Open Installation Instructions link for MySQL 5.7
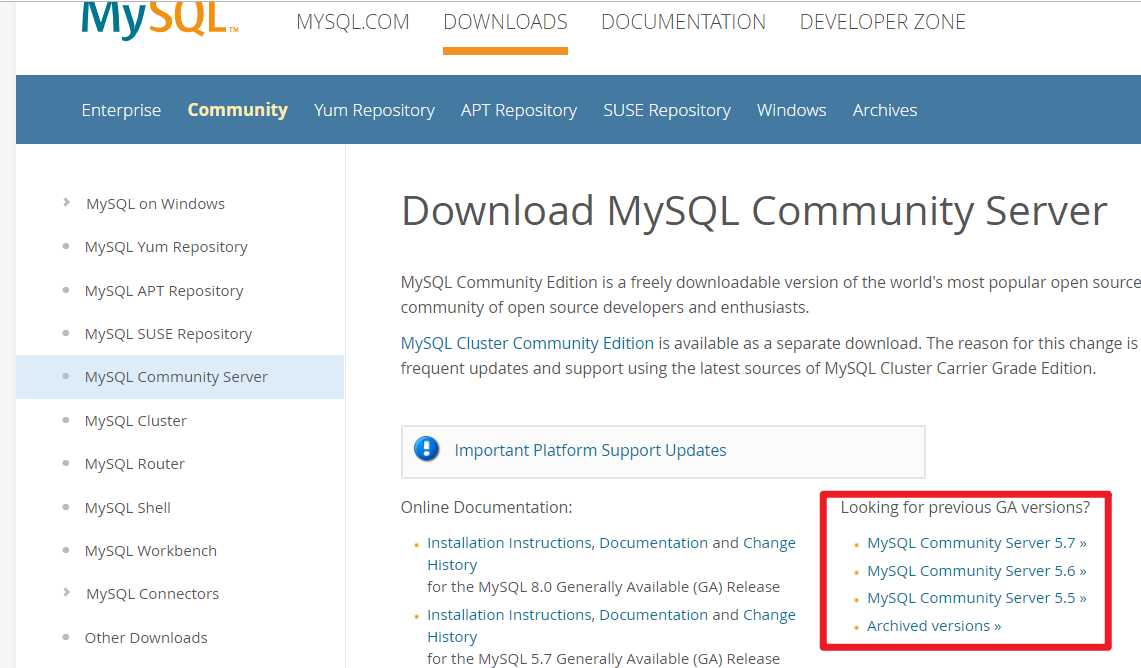1141x668 pixels. (511, 615)
